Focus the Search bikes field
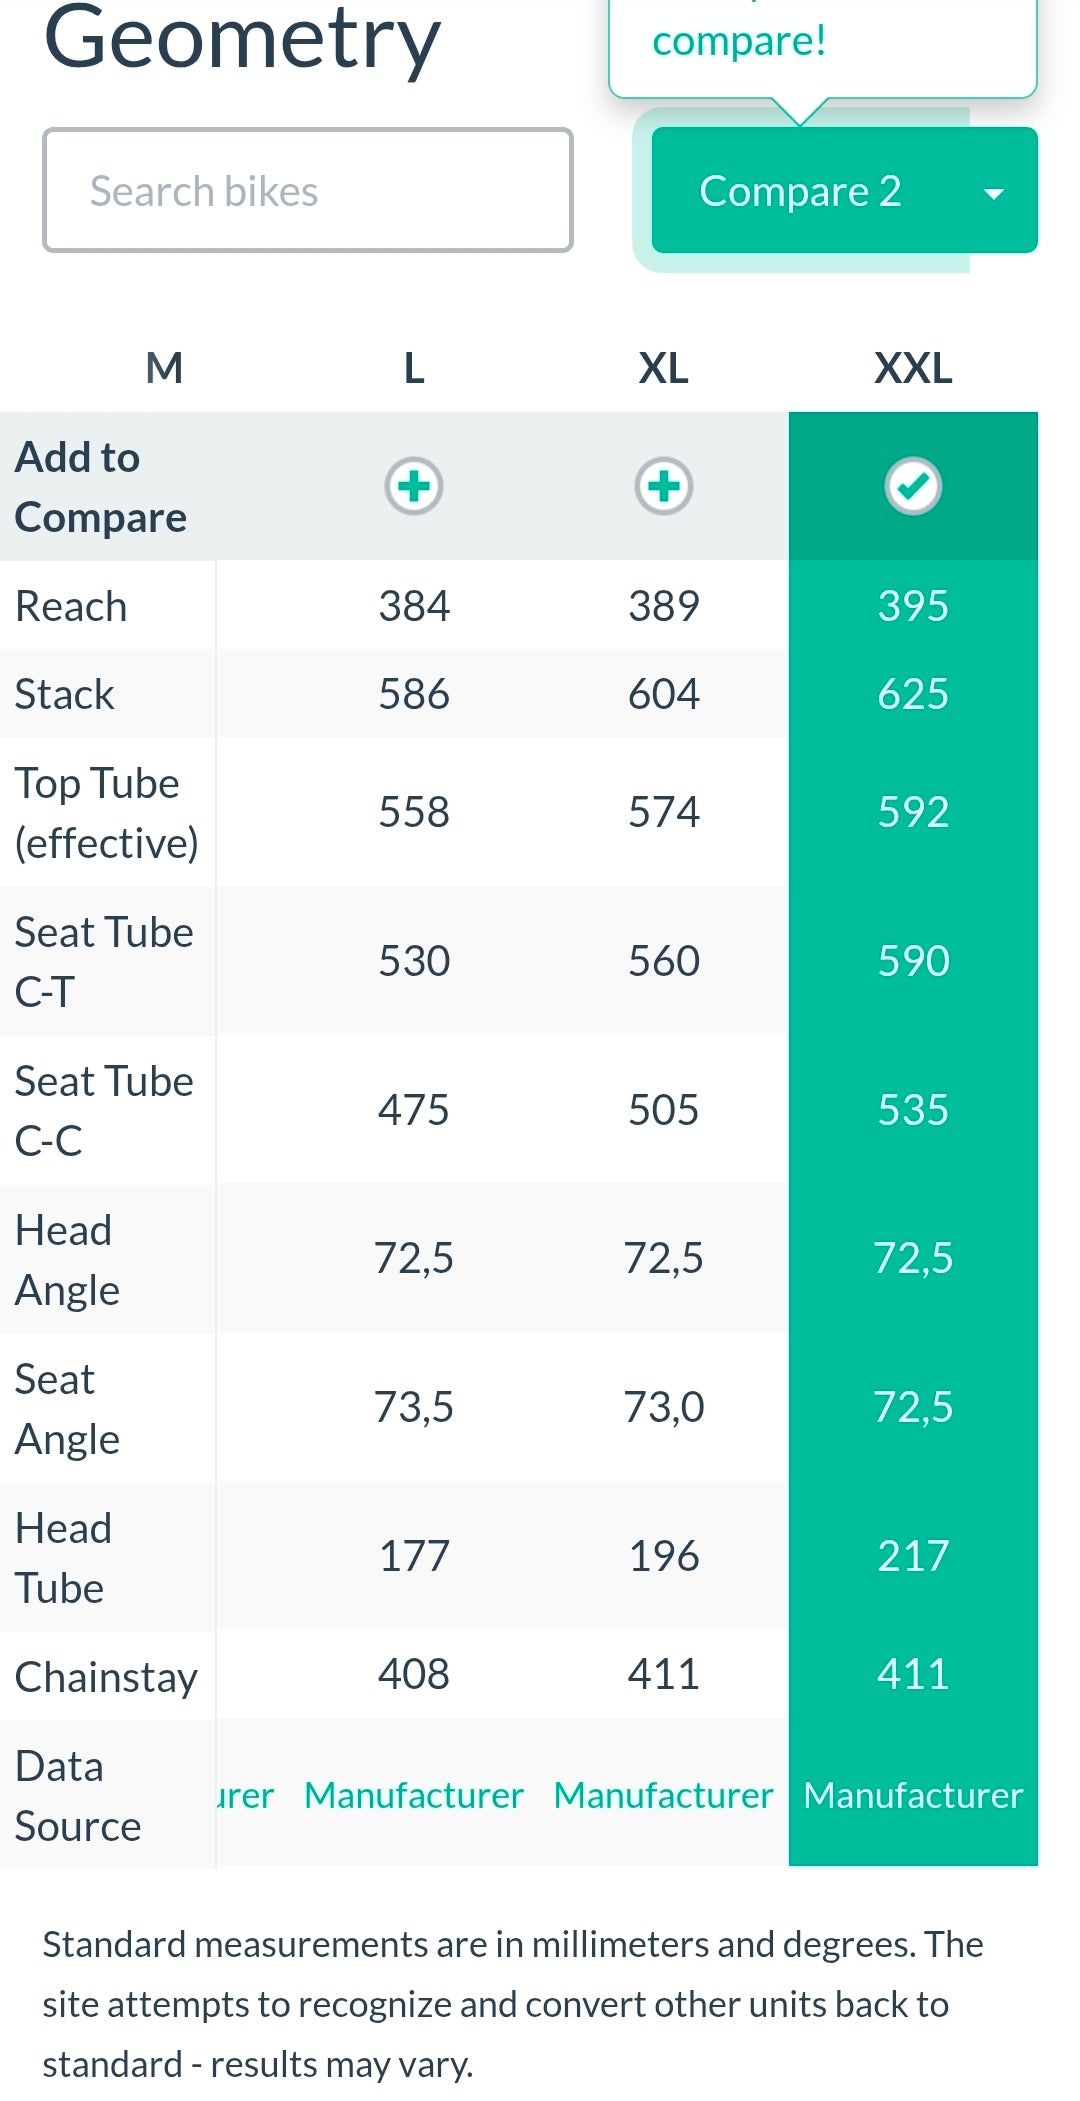The image size is (1080, 2101). (308, 190)
